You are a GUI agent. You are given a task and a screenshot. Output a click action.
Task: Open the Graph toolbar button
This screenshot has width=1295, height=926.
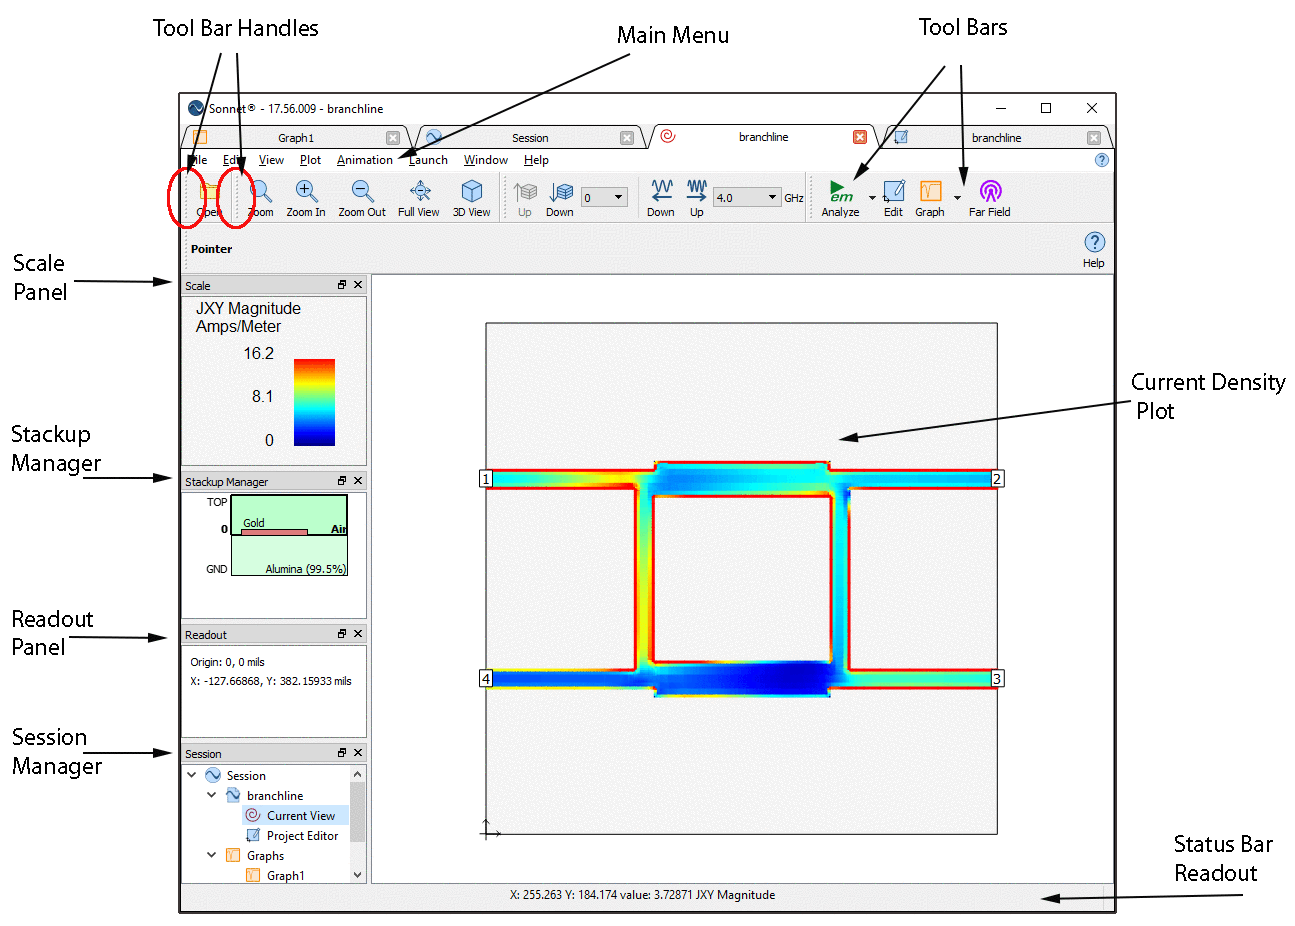pyautogui.click(x=930, y=192)
